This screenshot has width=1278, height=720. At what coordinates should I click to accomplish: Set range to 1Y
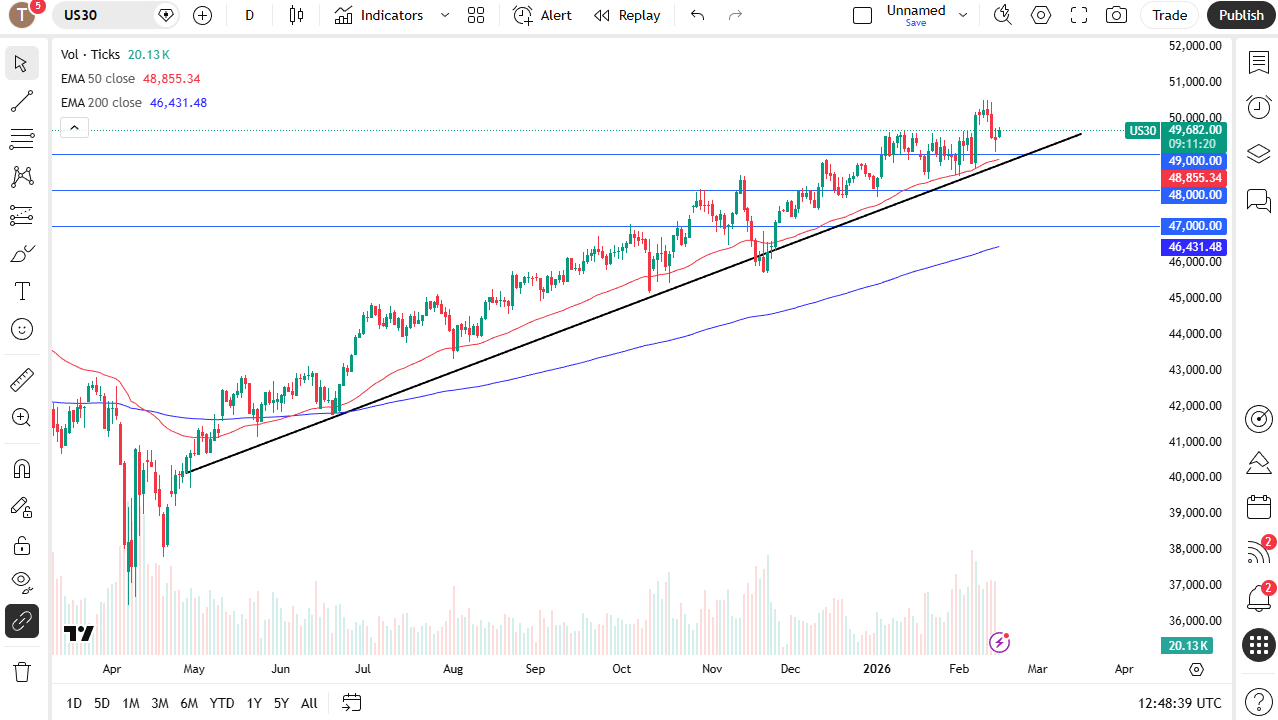pos(254,703)
